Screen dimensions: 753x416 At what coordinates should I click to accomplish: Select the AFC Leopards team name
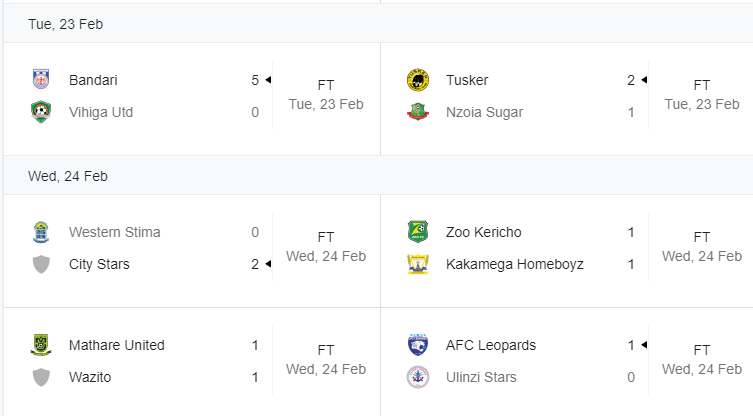(491, 345)
